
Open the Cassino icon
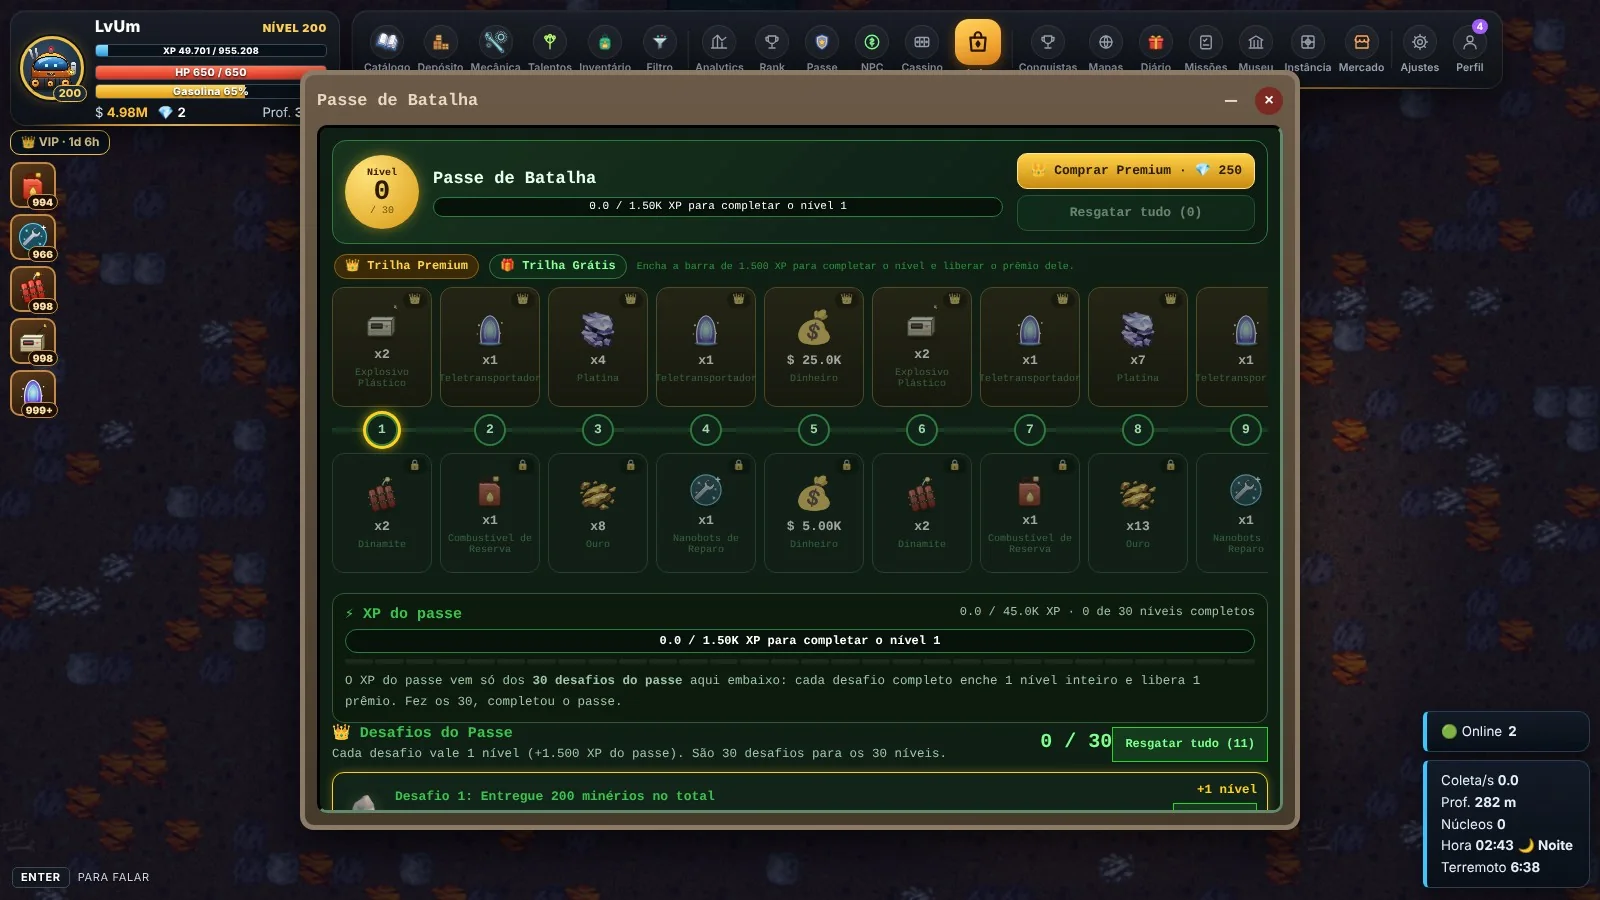click(x=922, y=43)
